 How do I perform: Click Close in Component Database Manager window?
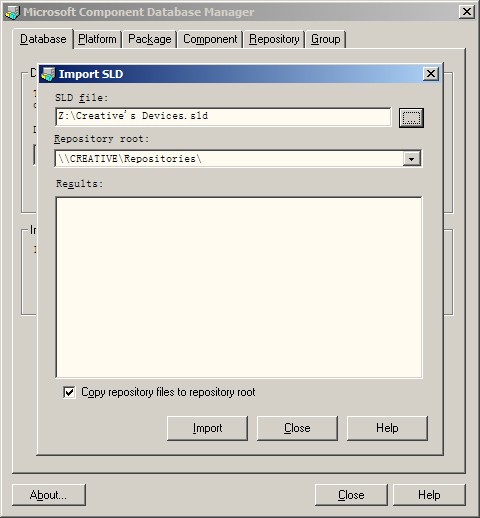tap(351, 495)
